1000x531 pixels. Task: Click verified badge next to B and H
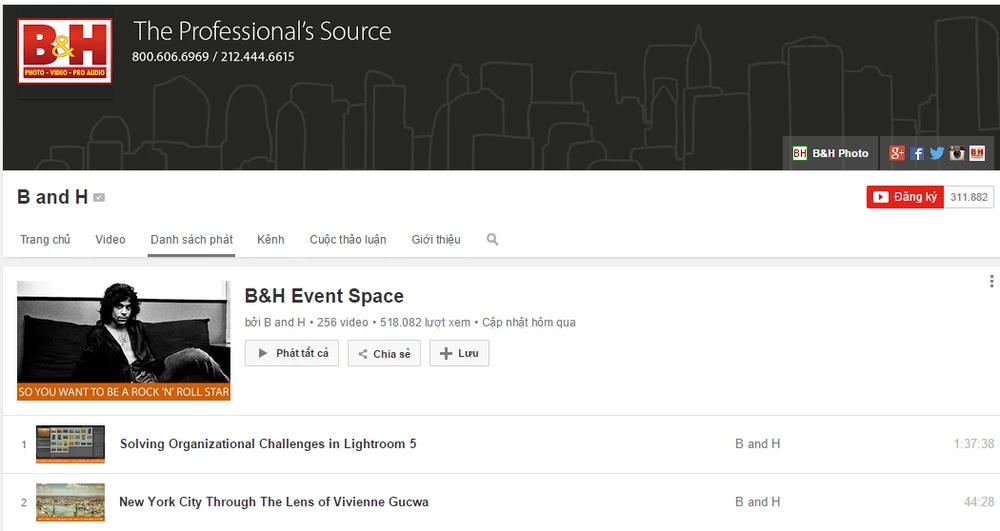coord(99,198)
